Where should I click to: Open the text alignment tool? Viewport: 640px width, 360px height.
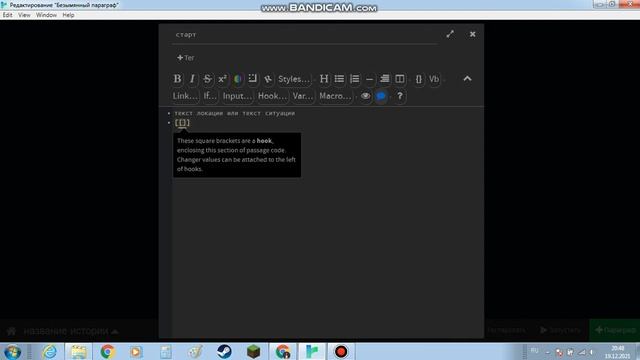click(x=384, y=79)
